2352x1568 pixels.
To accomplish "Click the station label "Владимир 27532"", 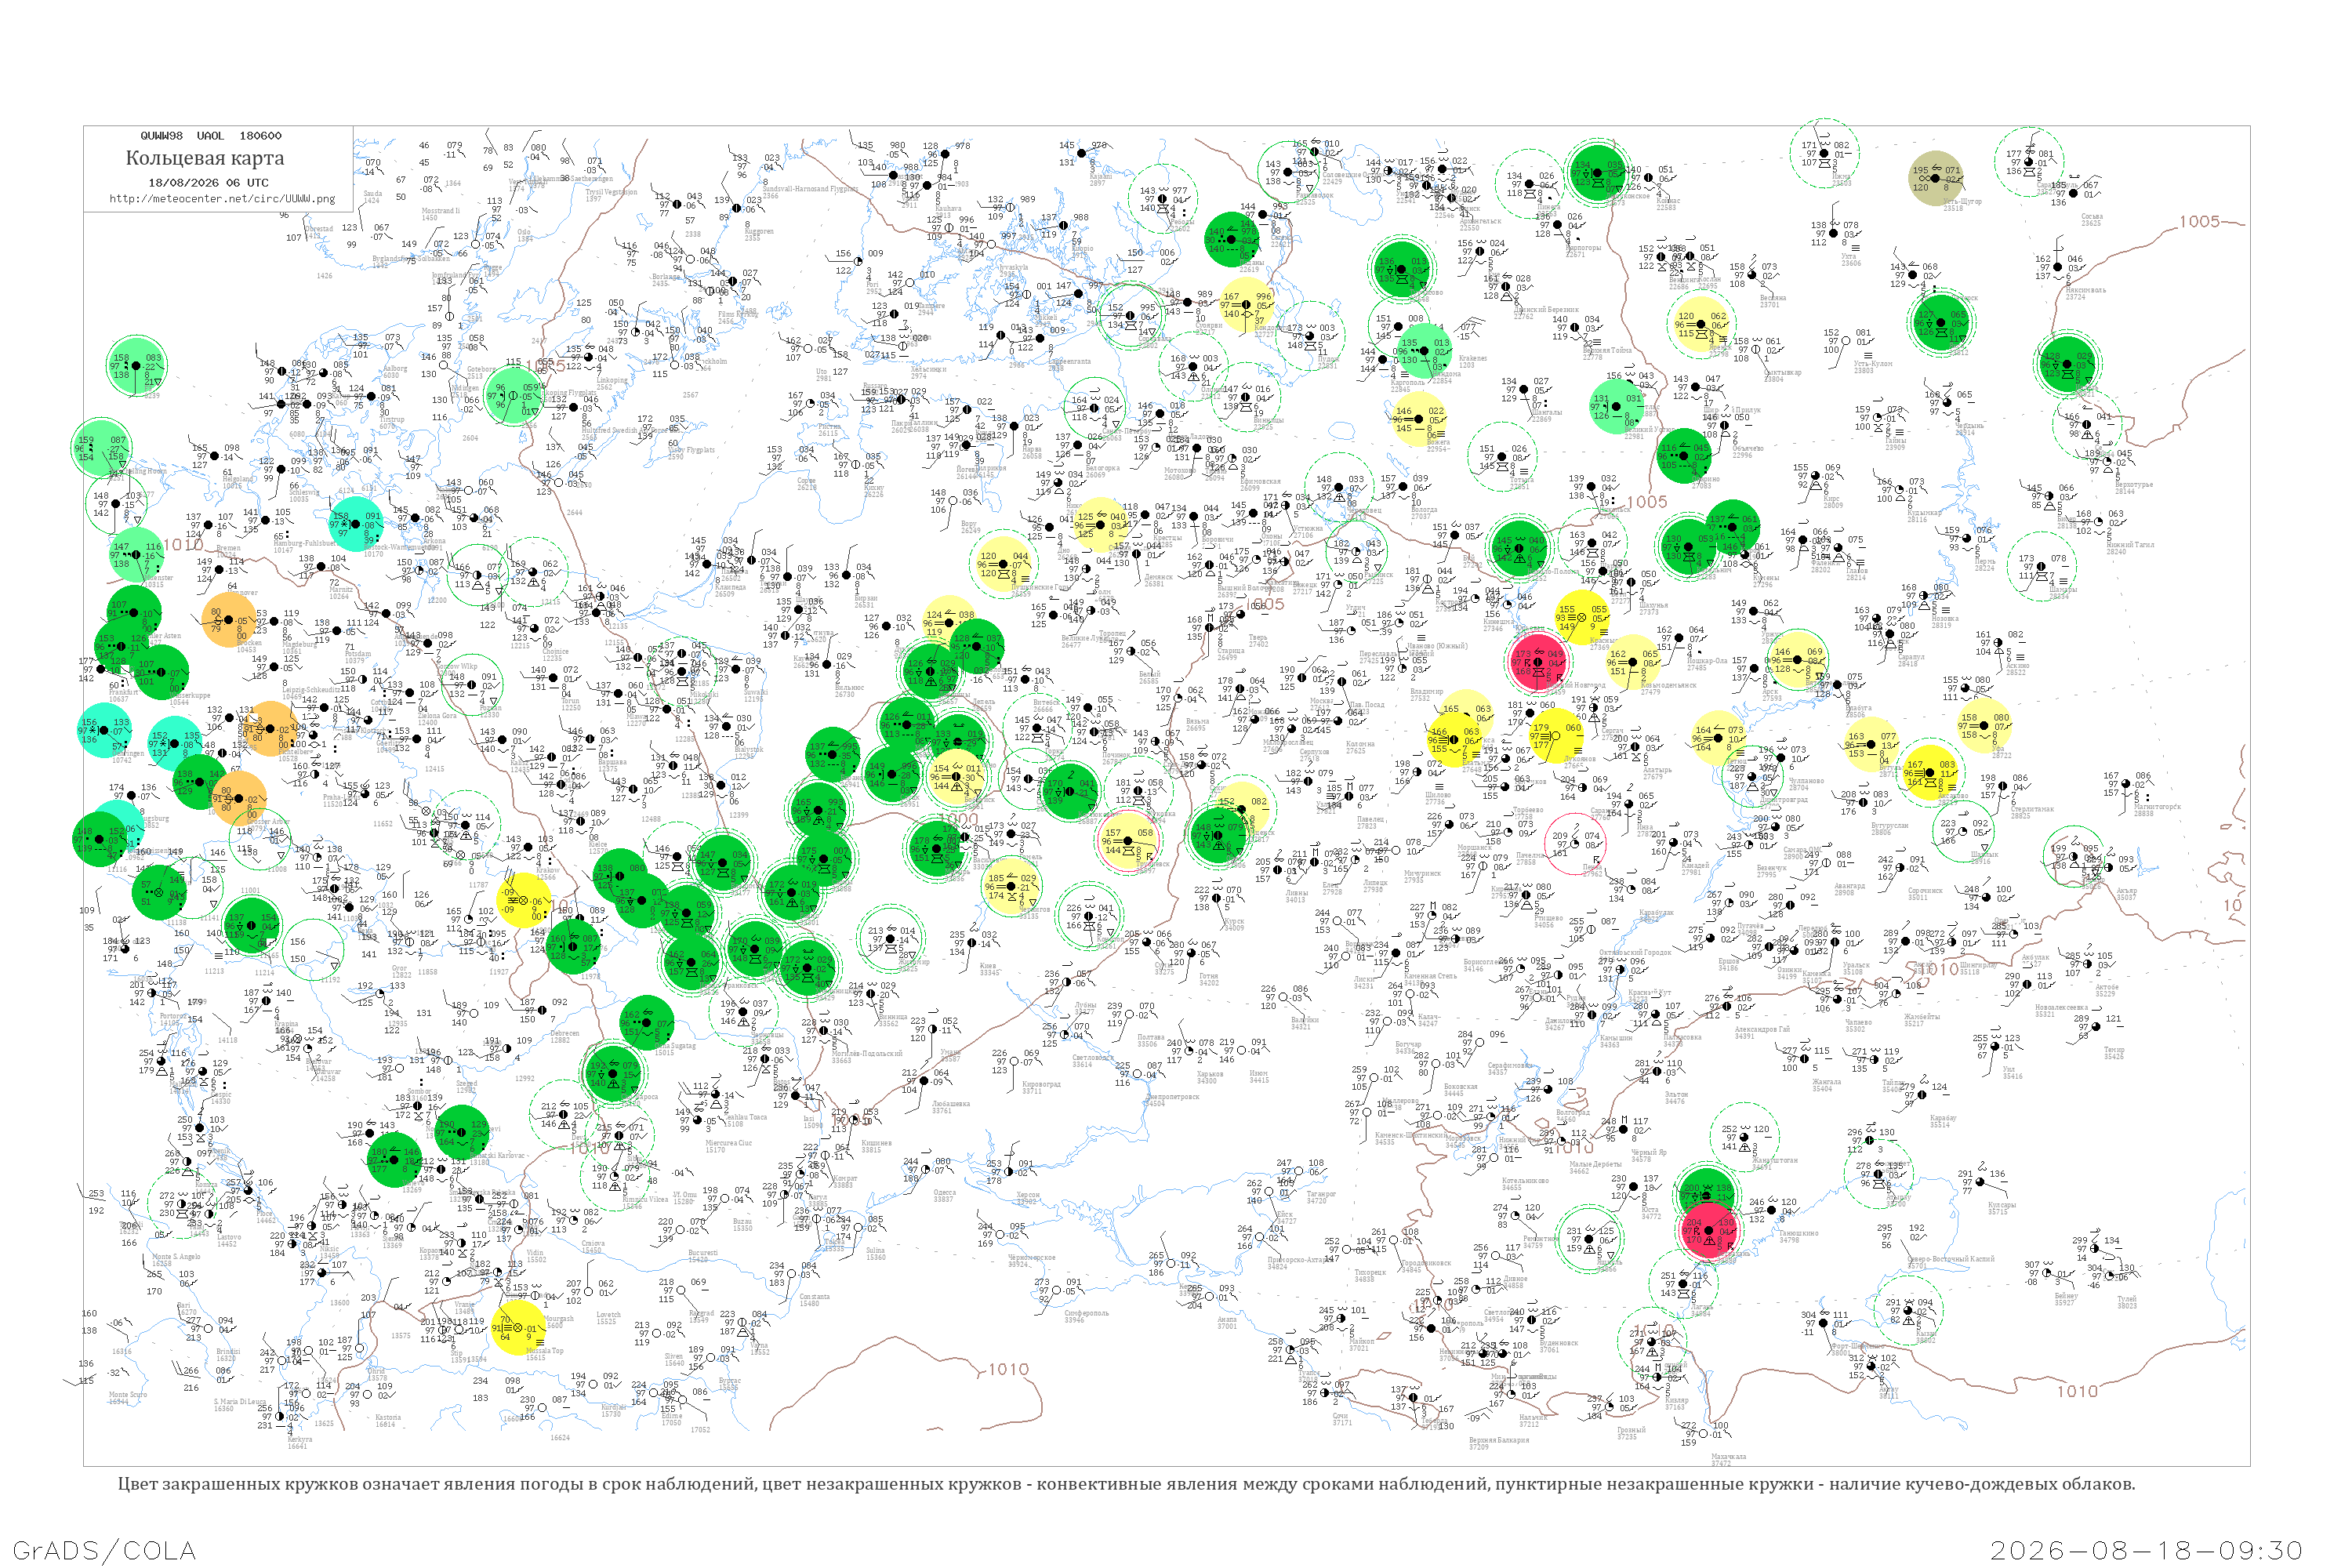I will tap(1427, 695).
